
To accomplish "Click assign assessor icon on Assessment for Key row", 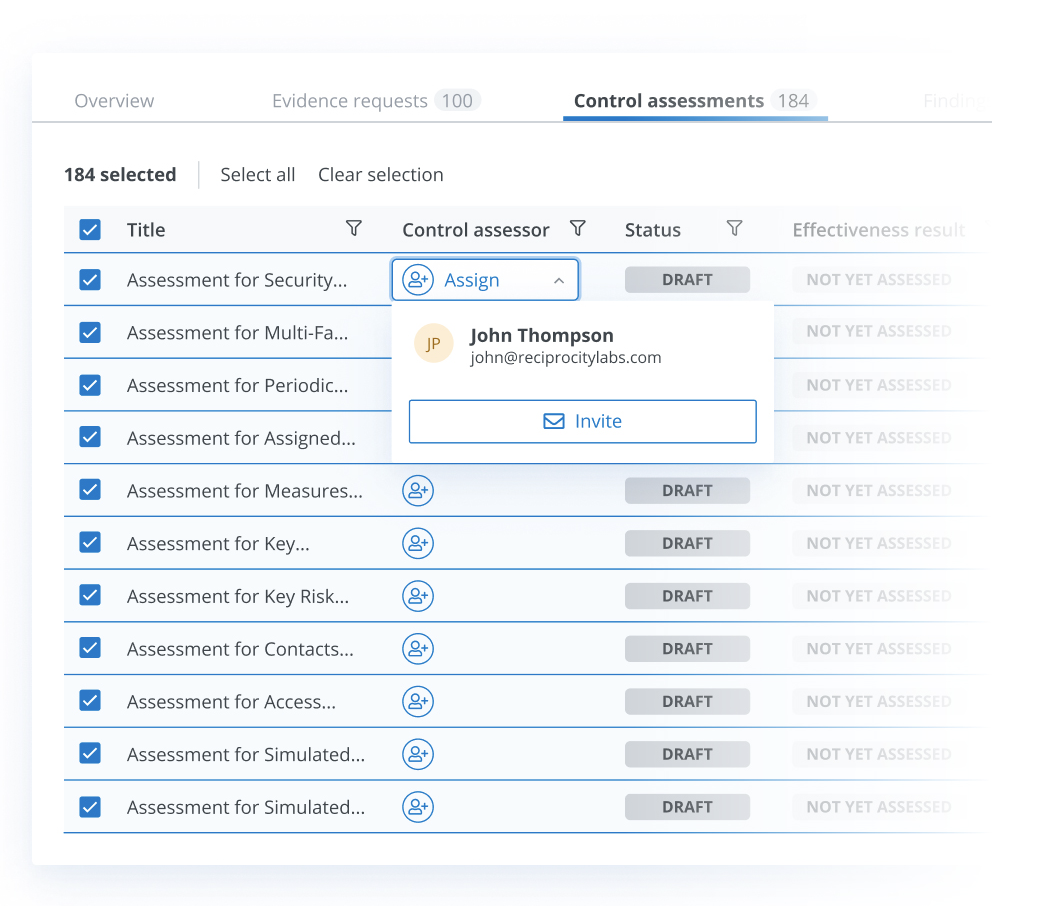I will 418,543.
